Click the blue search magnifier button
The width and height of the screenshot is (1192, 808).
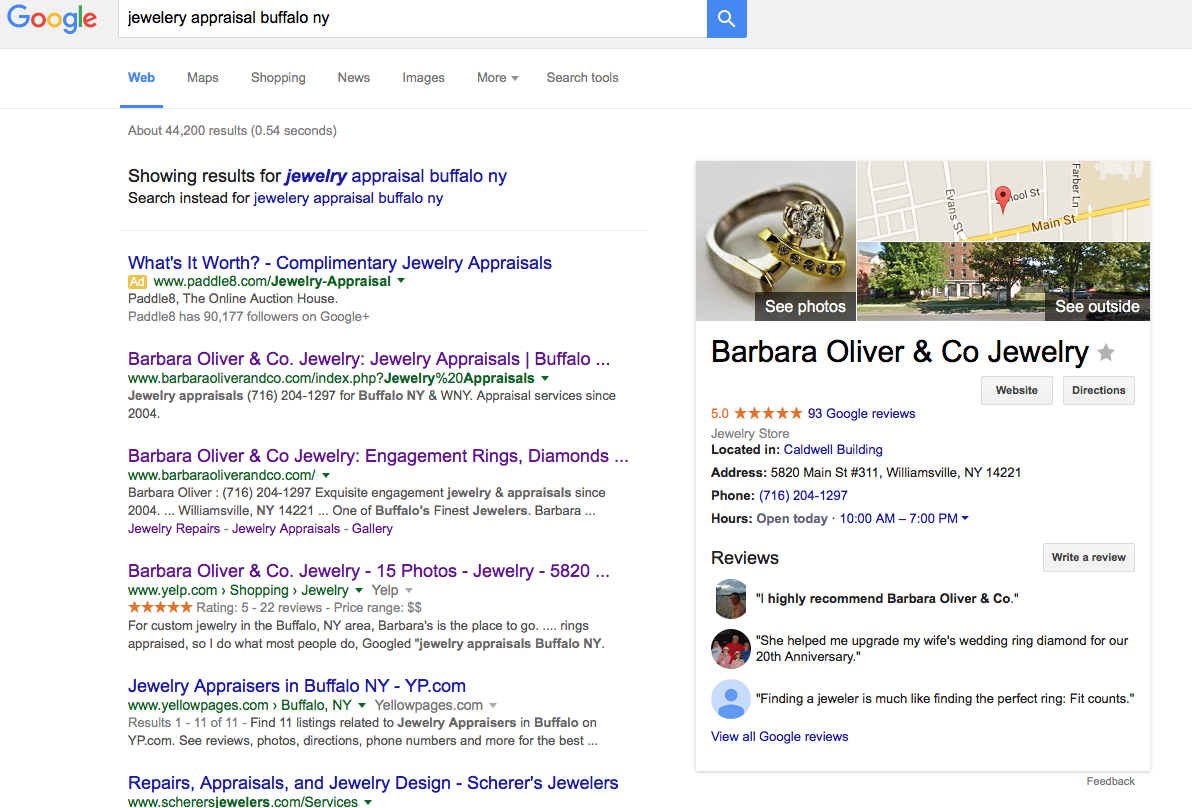click(727, 18)
